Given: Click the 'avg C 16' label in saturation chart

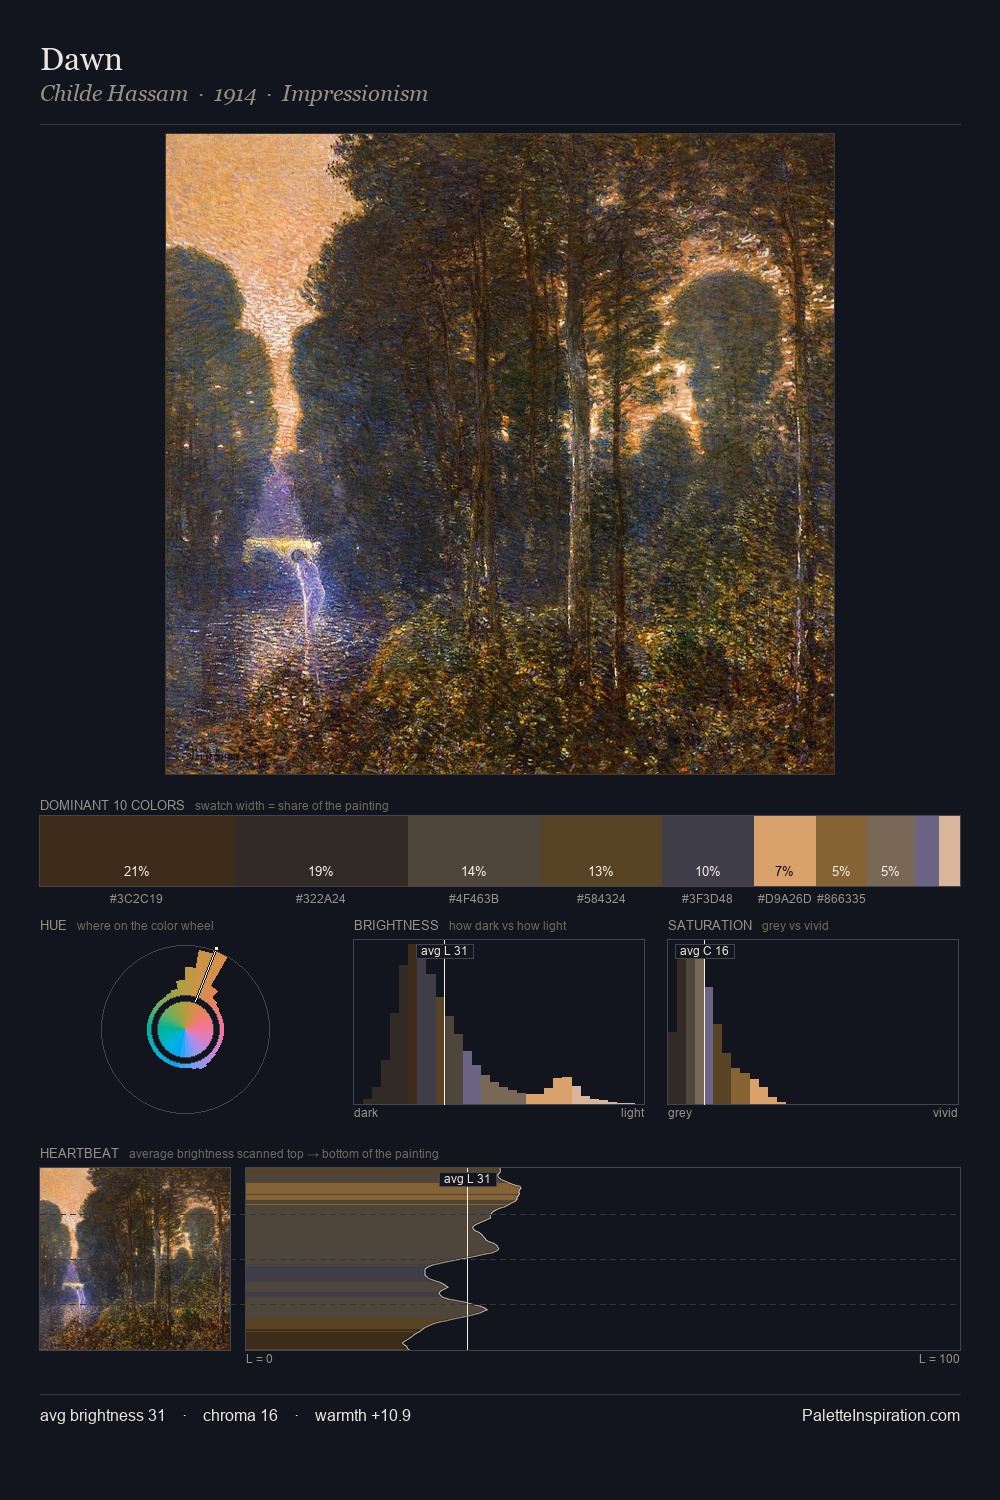Looking at the screenshot, I should coord(705,951).
